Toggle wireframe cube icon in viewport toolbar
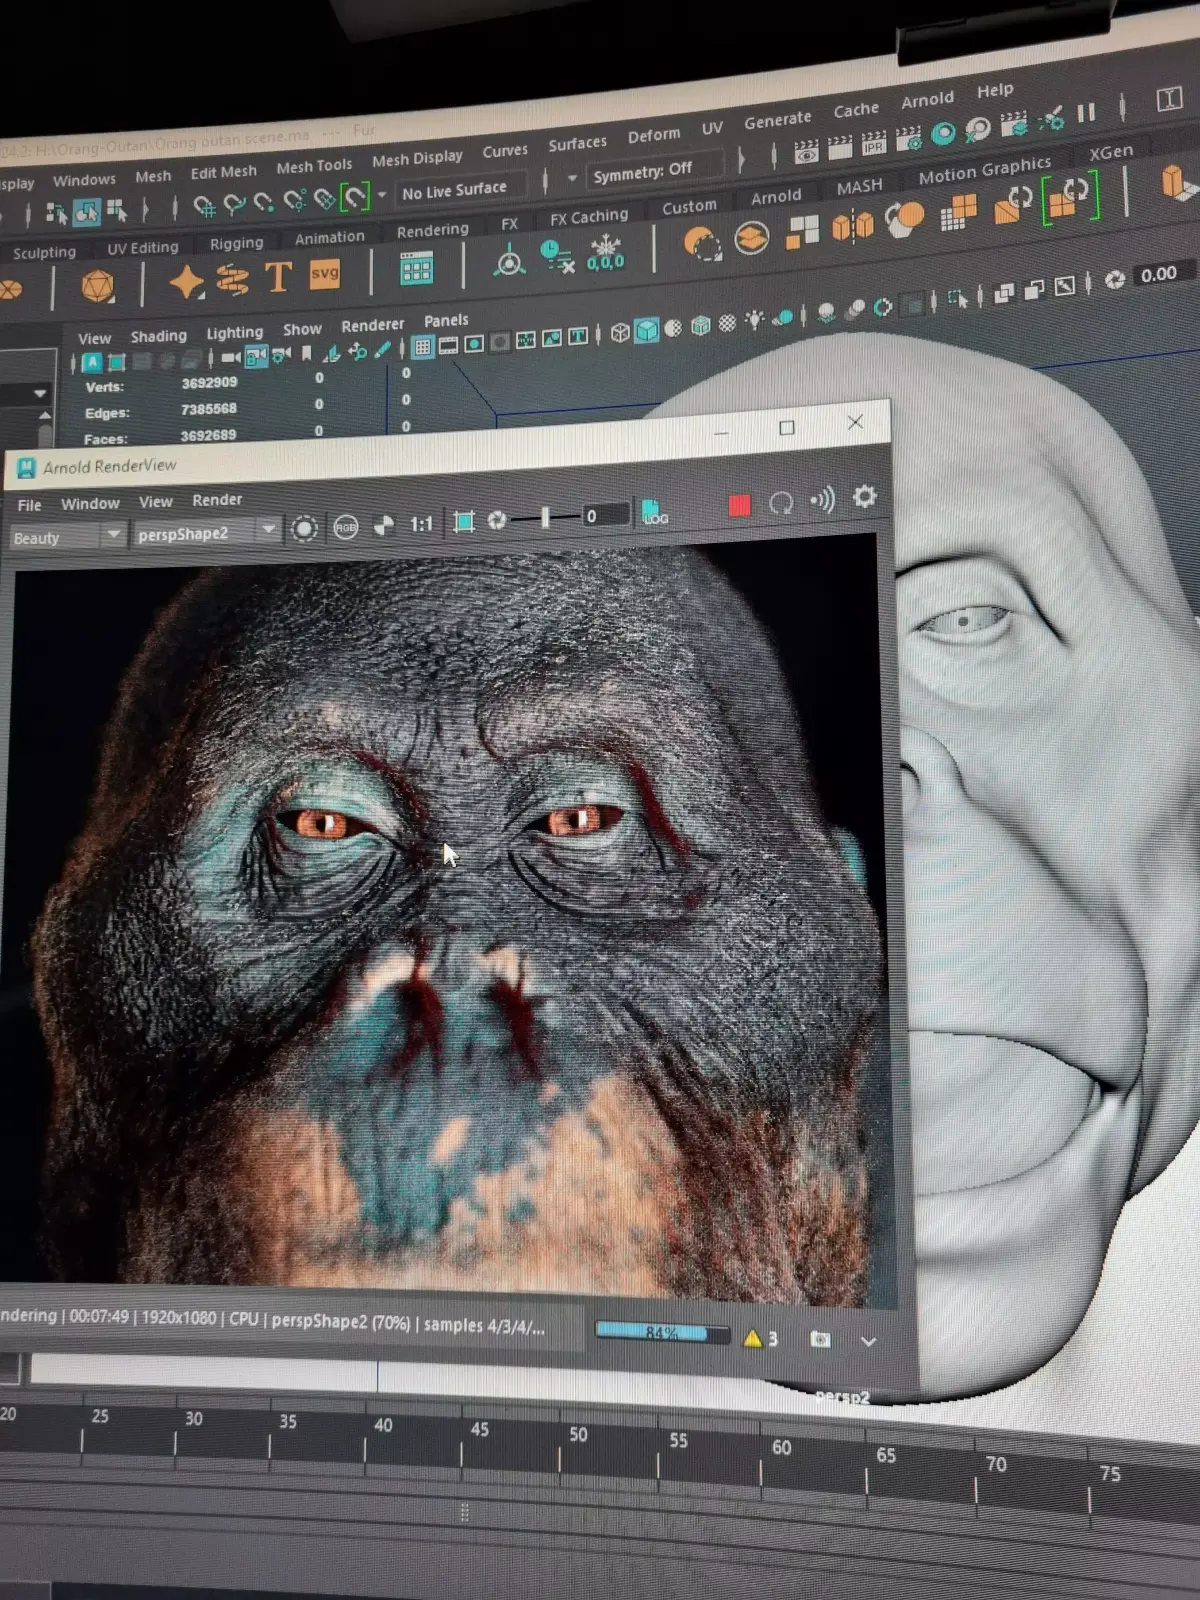This screenshot has width=1200, height=1600. pos(620,332)
